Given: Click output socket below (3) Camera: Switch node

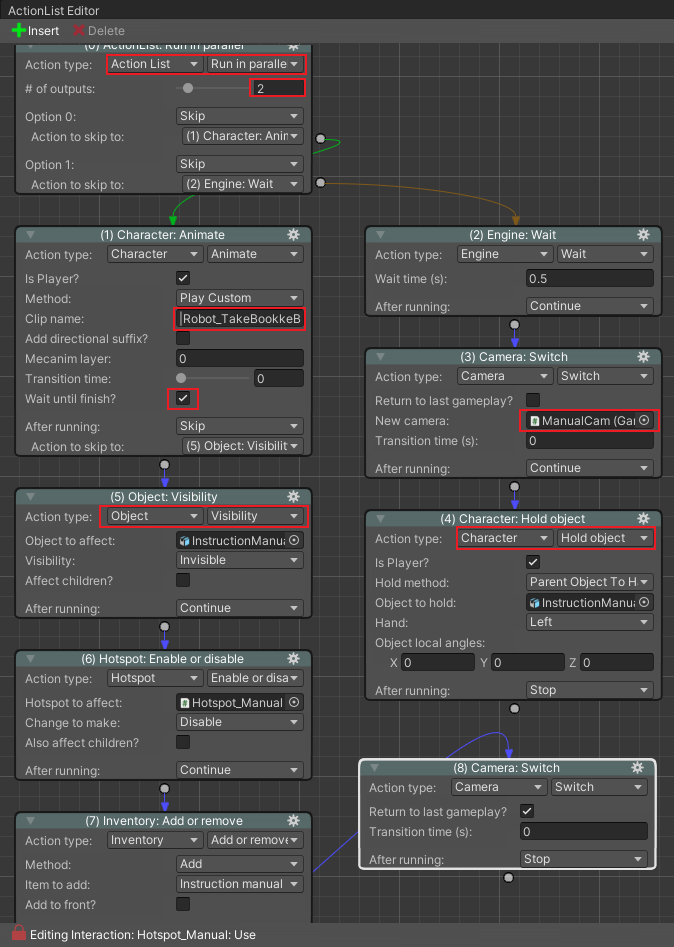Looking at the screenshot, I should click(x=515, y=487).
